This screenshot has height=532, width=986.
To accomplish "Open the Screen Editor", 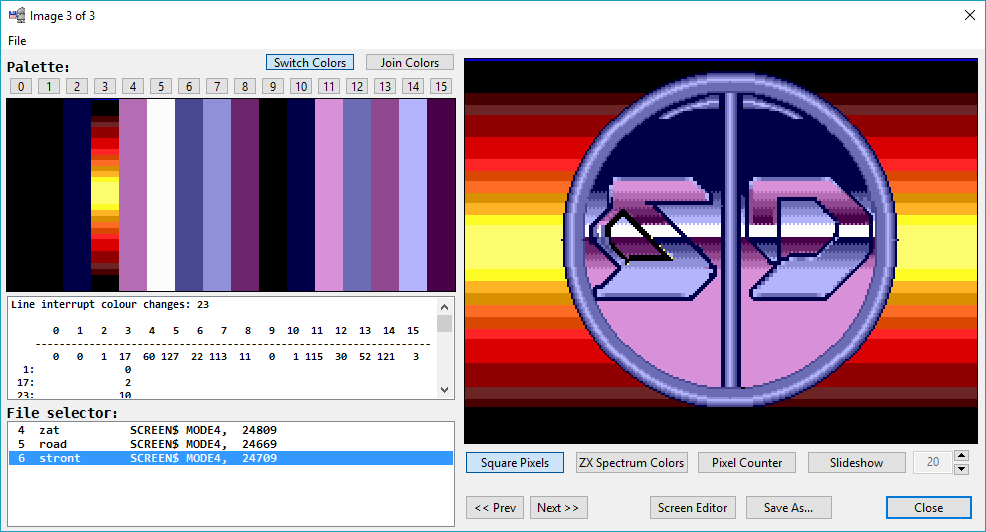I will coord(692,507).
